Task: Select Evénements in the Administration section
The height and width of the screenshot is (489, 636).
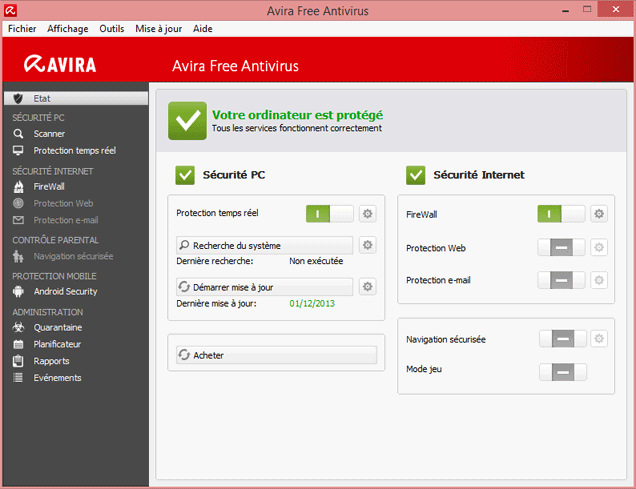Action: (57, 378)
